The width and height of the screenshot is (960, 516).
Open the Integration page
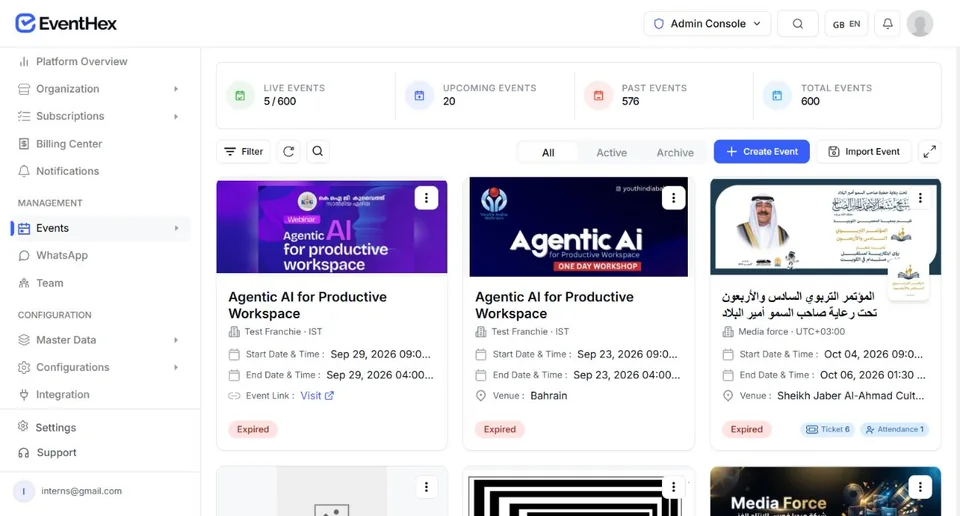(62, 395)
